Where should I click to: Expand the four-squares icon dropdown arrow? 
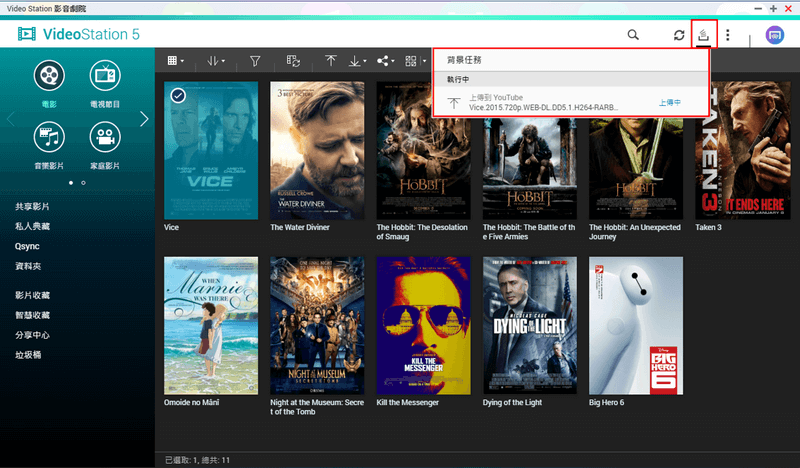click(424, 61)
